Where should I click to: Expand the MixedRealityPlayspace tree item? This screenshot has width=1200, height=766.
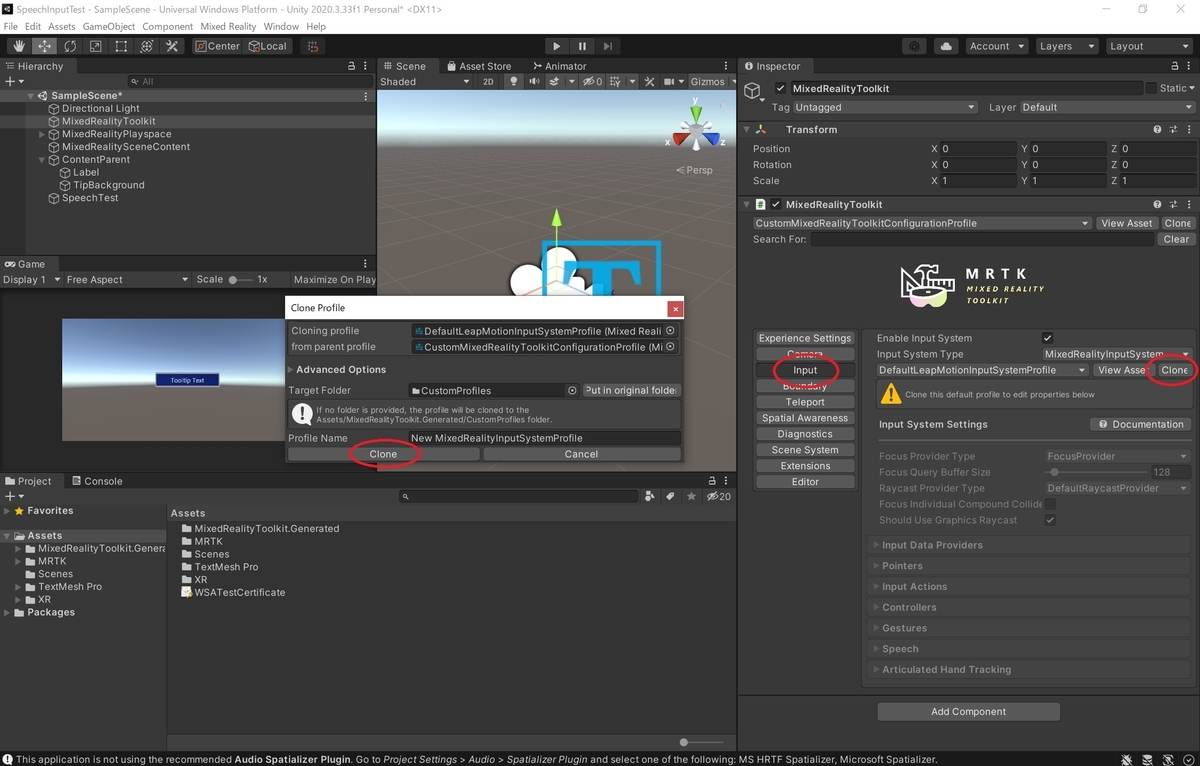pos(42,134)
